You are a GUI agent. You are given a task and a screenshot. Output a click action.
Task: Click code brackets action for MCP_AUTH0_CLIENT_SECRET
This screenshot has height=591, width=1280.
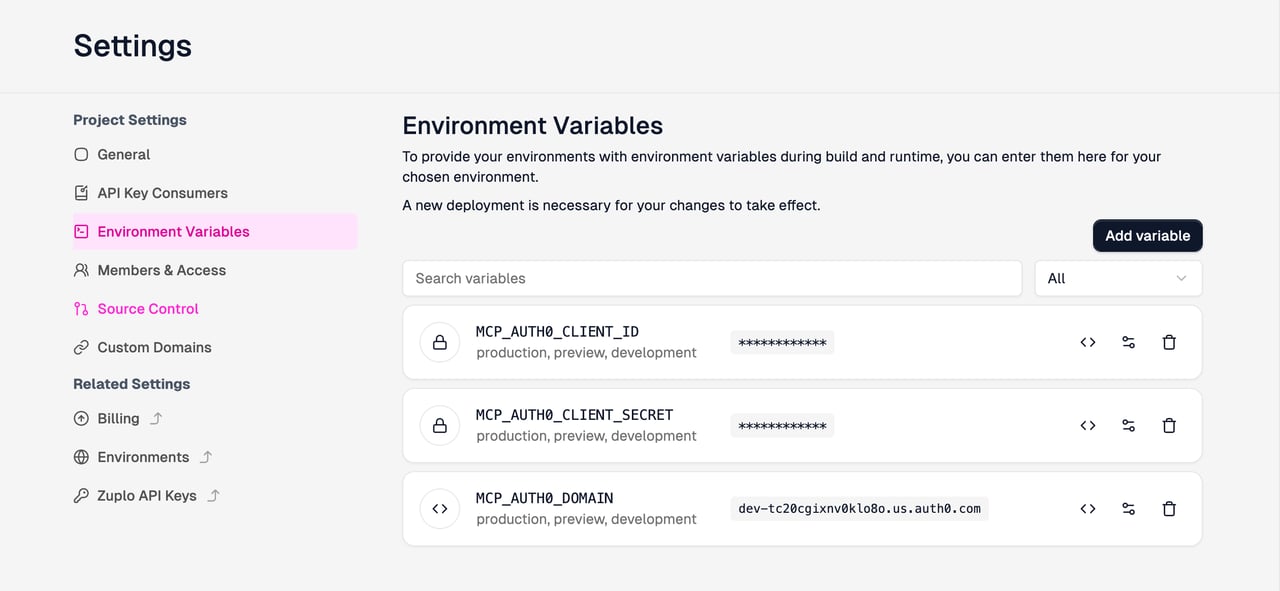click(x=1088, y=425)
